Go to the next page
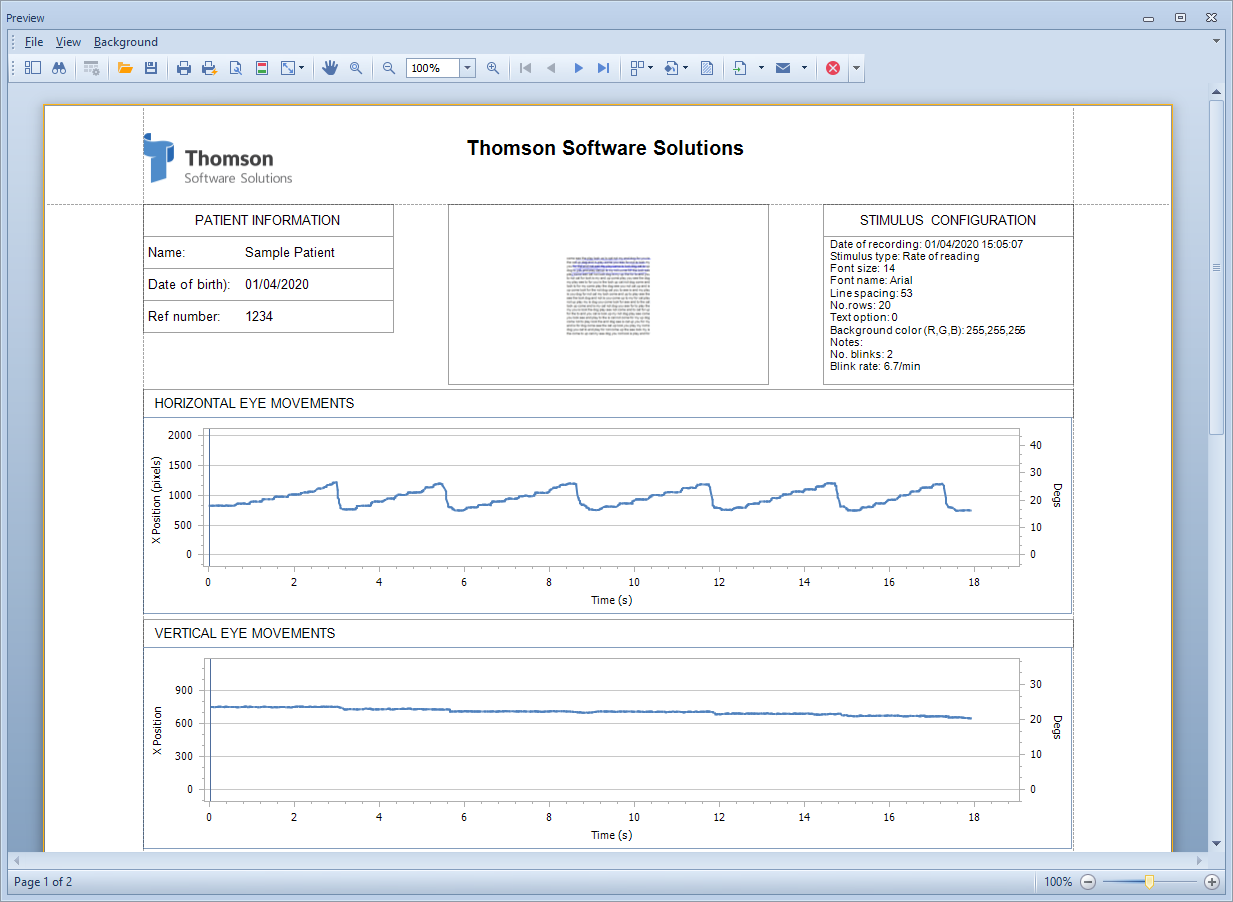This screenshot has width=1233, height=902. tap(578, 68)
